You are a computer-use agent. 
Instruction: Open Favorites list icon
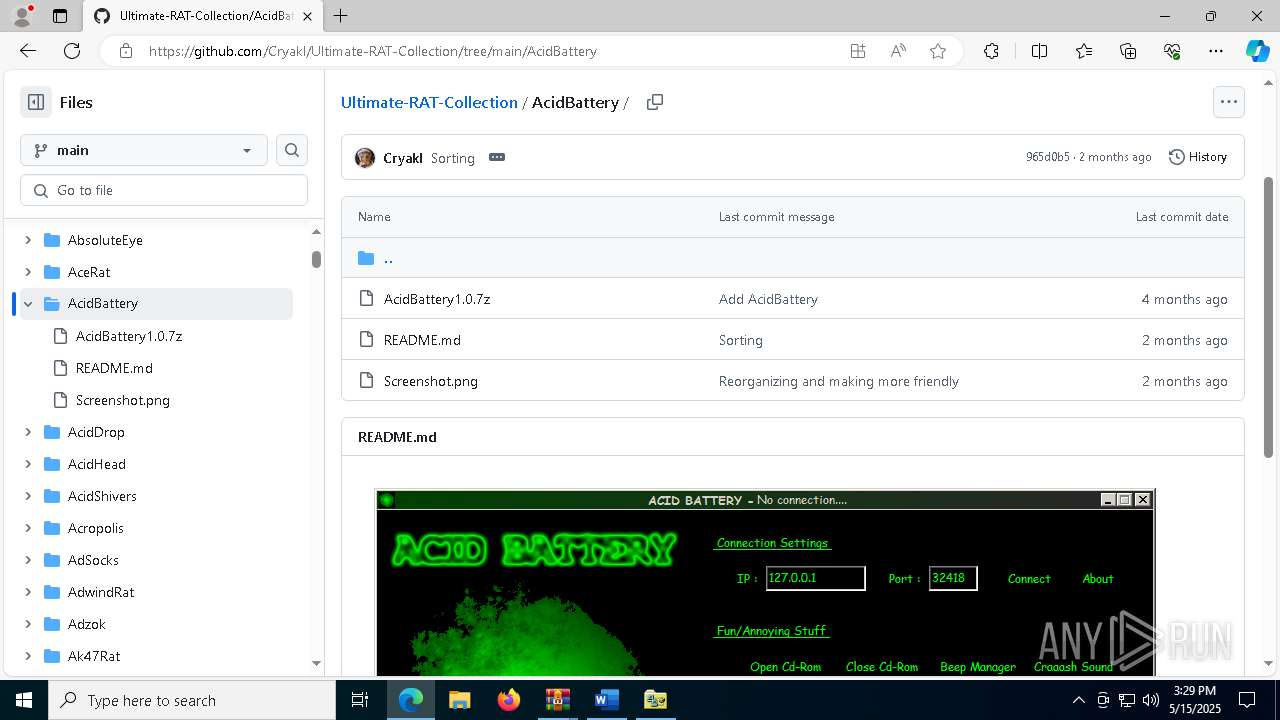click(1084, 51)
